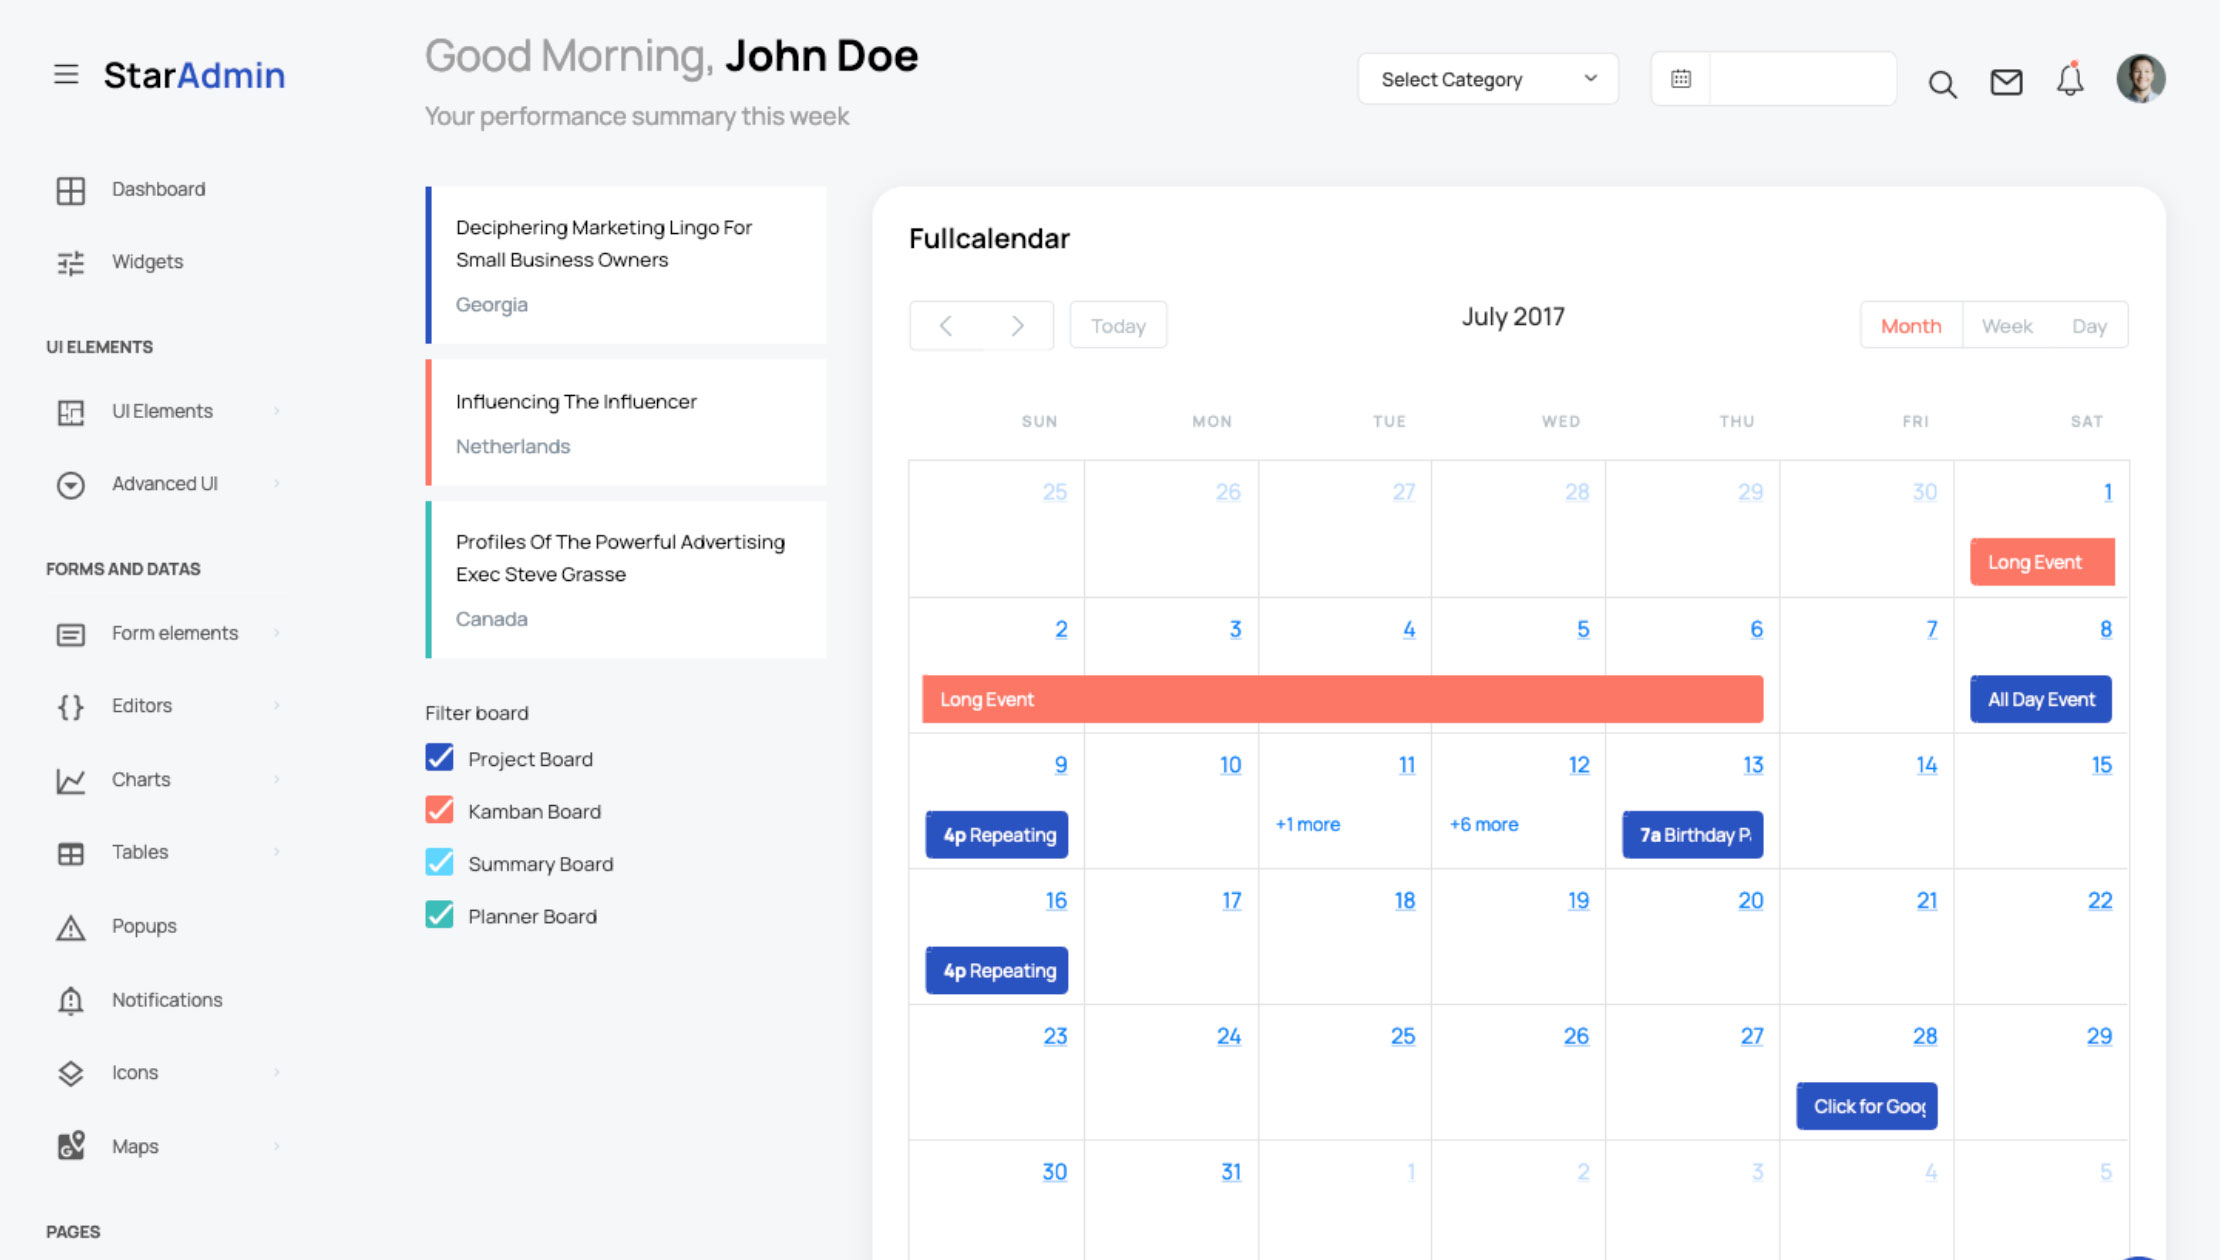The width and height of the screenshot is (2220, 1260).
Task: Click the StarAdmin logo
Action: (194, 75)
